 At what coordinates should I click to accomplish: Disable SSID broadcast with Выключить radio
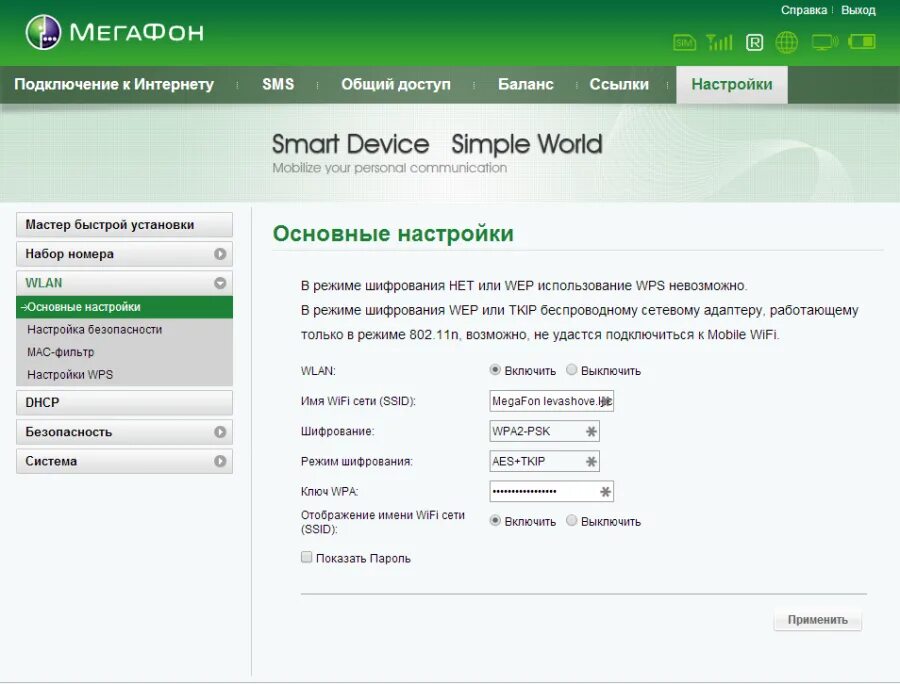click(x=571, y=520)
